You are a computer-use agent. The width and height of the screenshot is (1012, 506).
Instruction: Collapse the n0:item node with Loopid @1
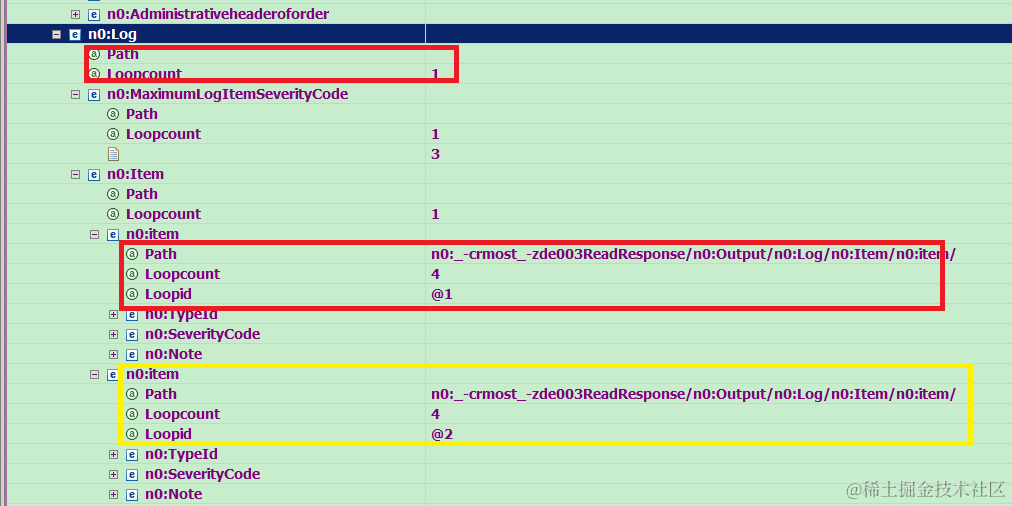tap(94, 234)
